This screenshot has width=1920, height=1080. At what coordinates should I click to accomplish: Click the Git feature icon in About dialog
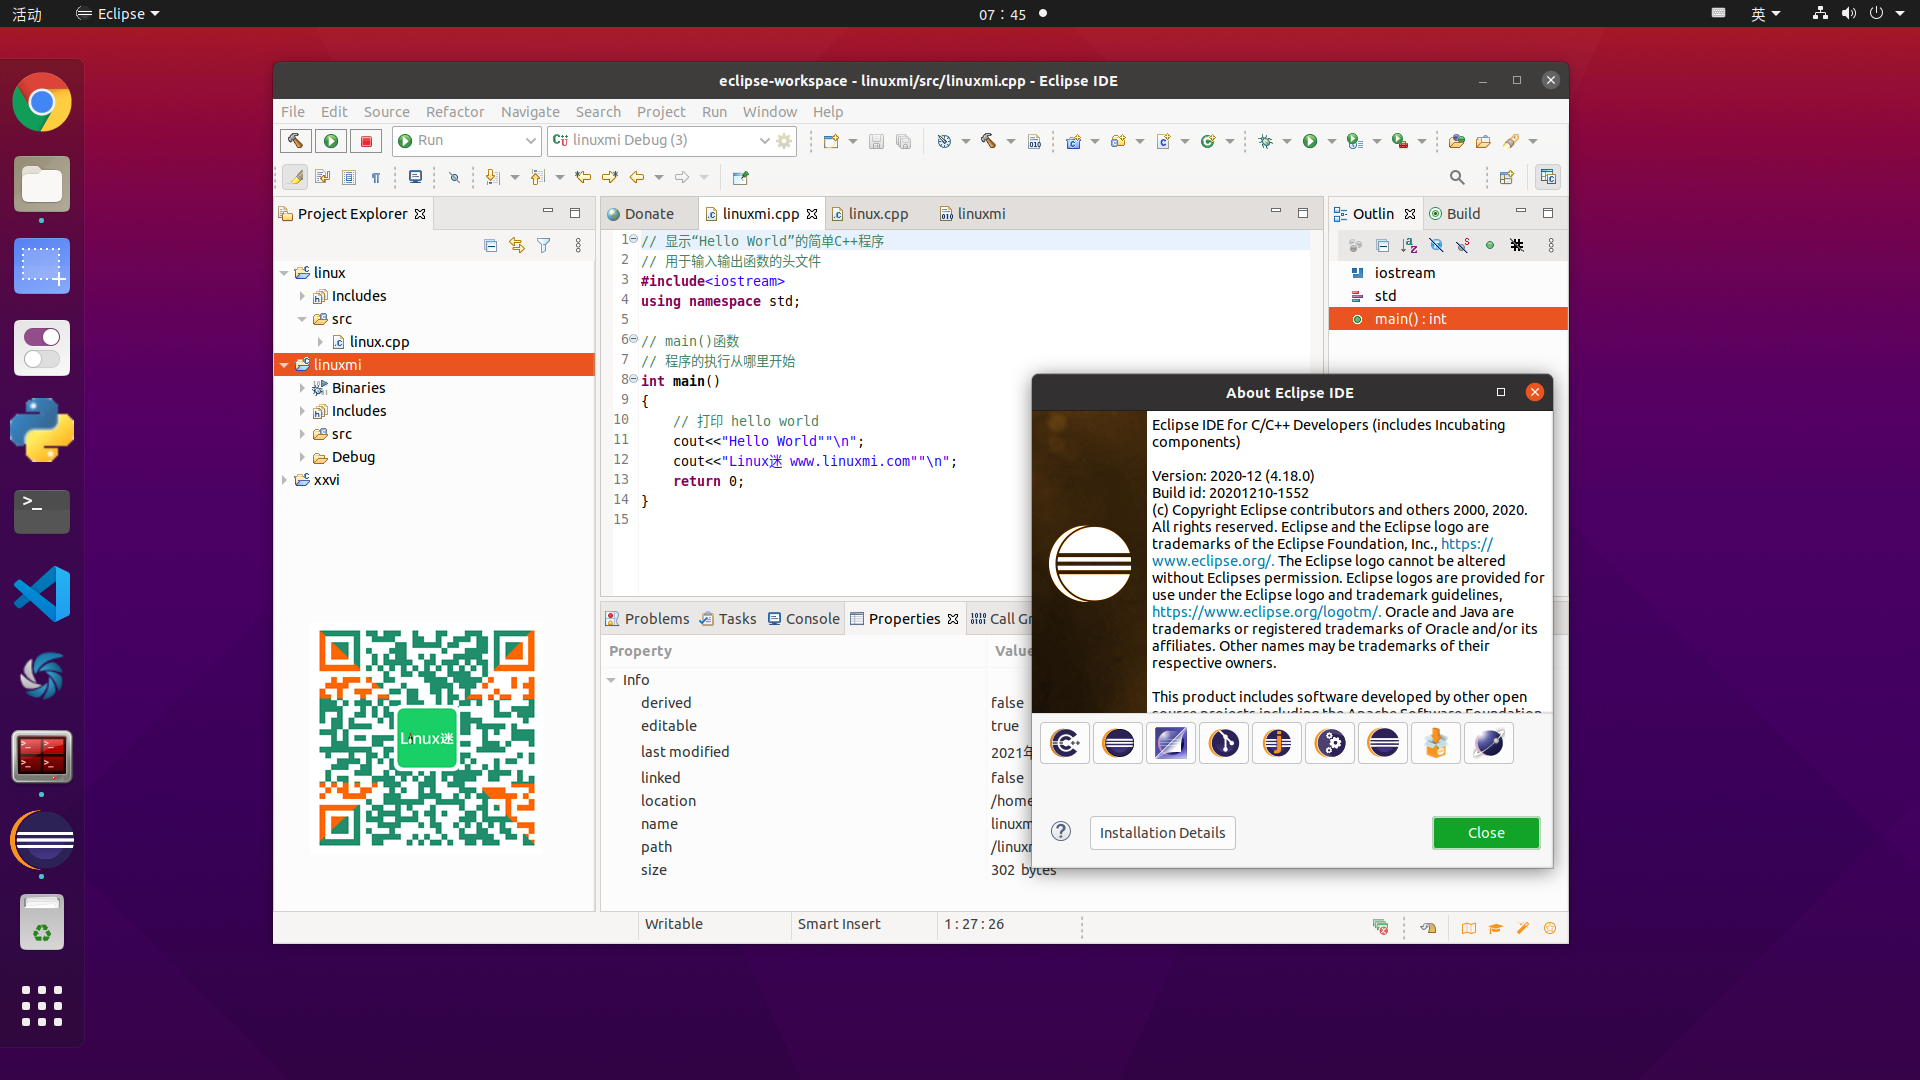coord(1224,743)
